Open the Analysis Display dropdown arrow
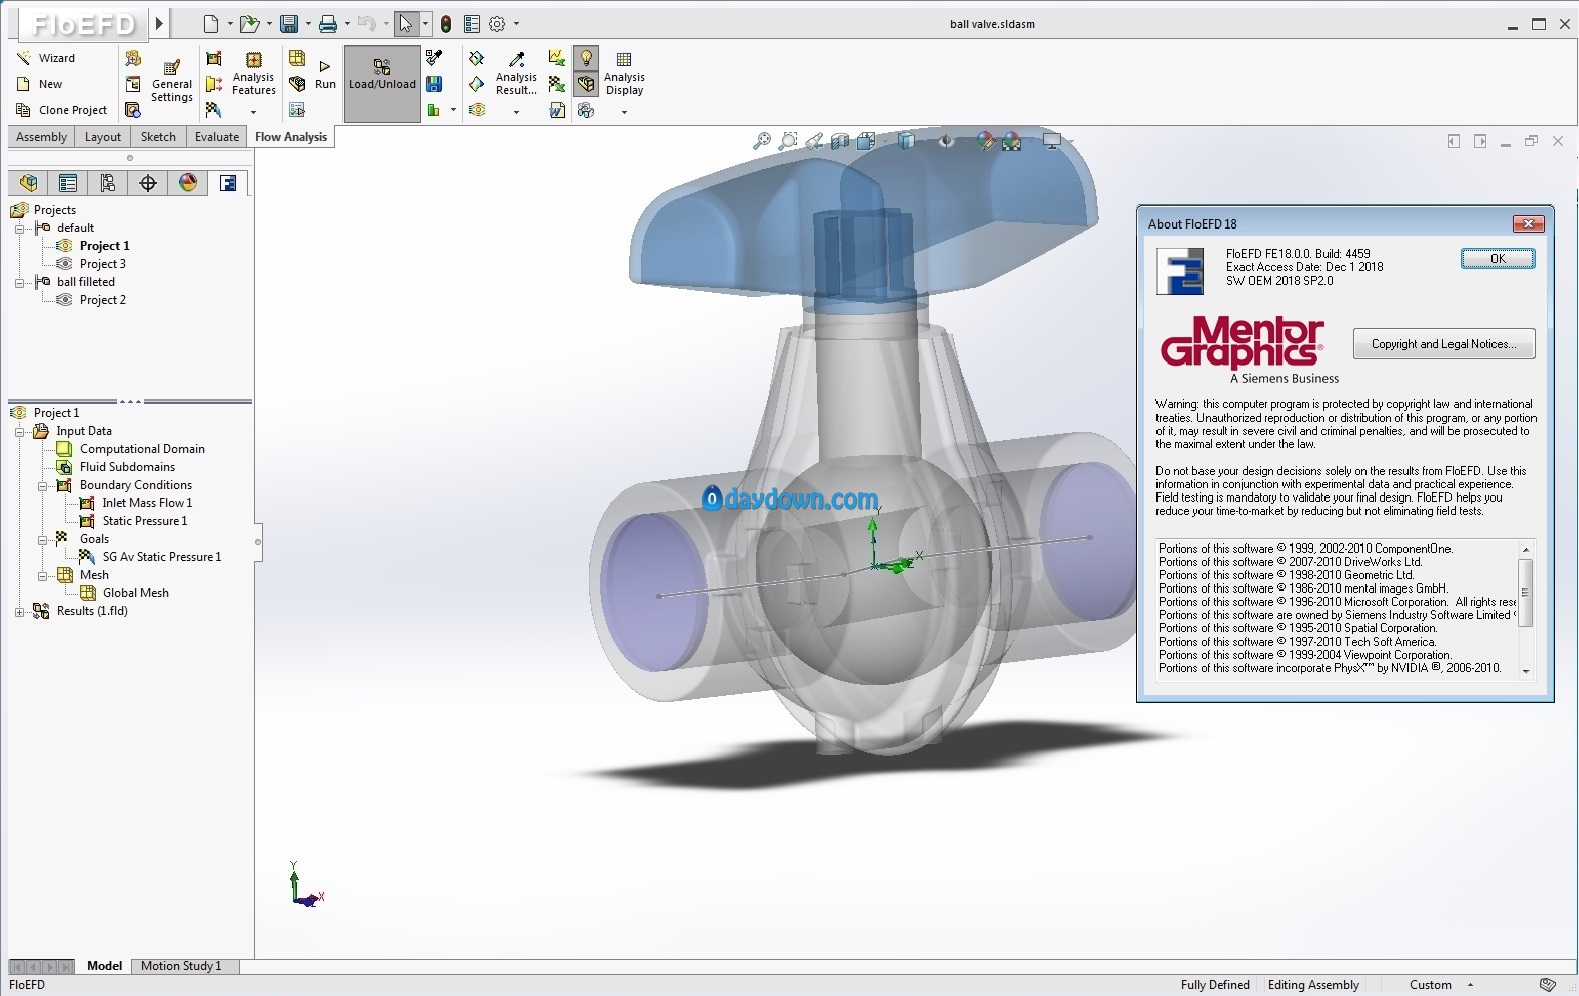Screen dimensions: 1579x996 pos(624,112)
